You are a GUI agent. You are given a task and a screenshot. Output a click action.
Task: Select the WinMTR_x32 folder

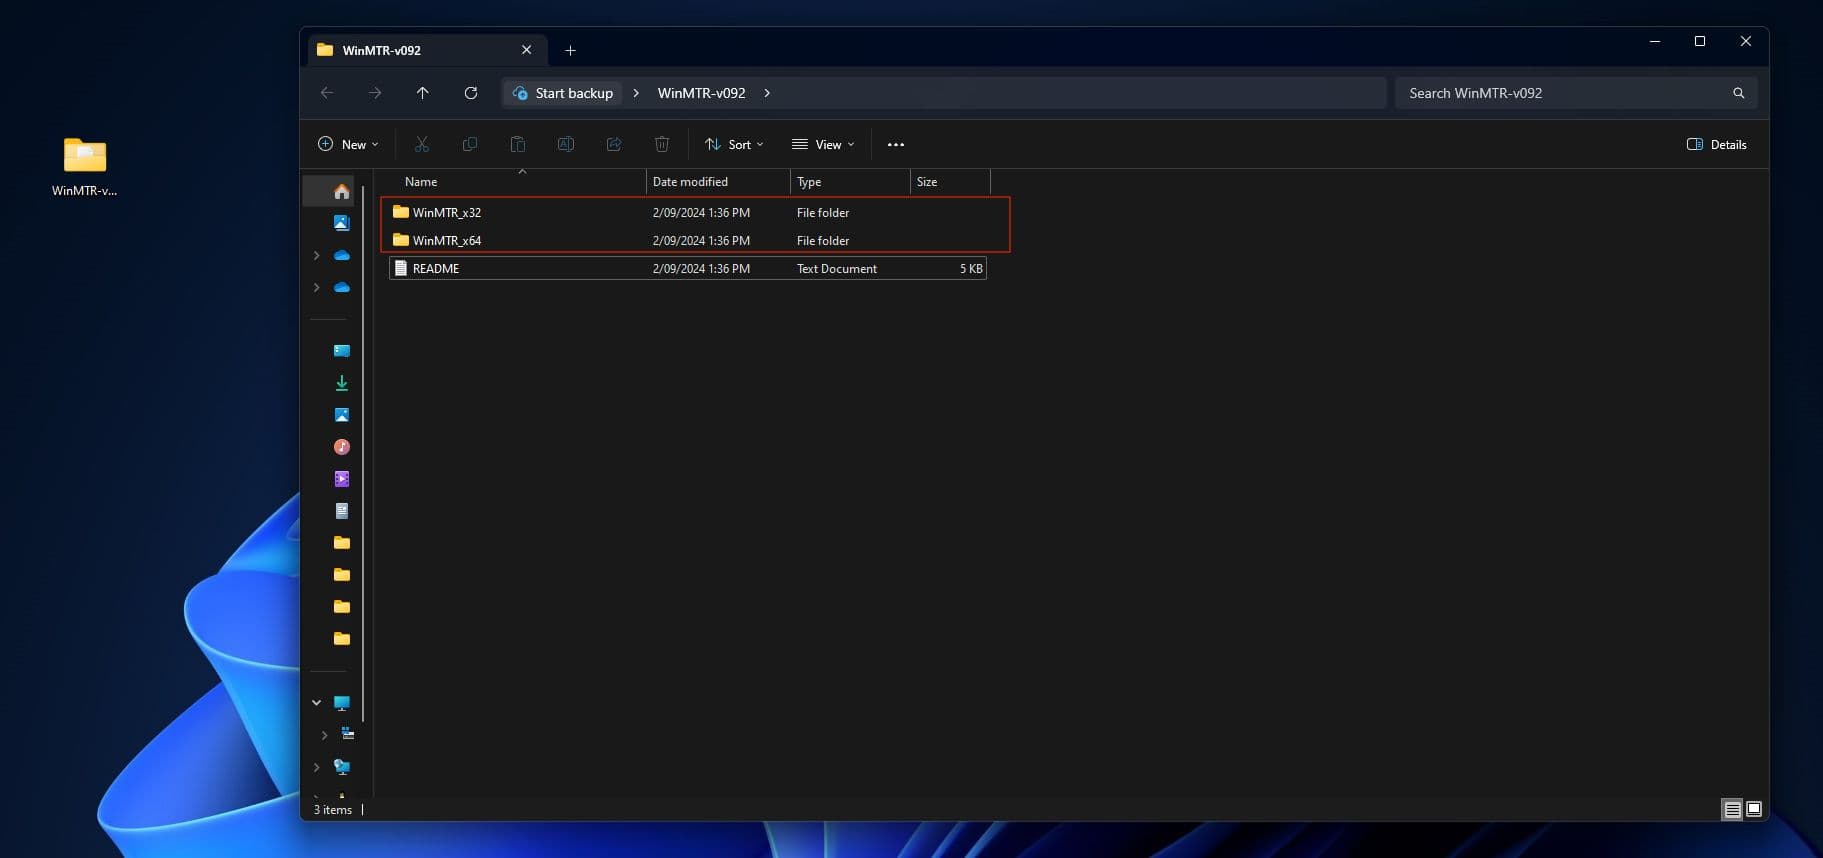pos(688,212)
